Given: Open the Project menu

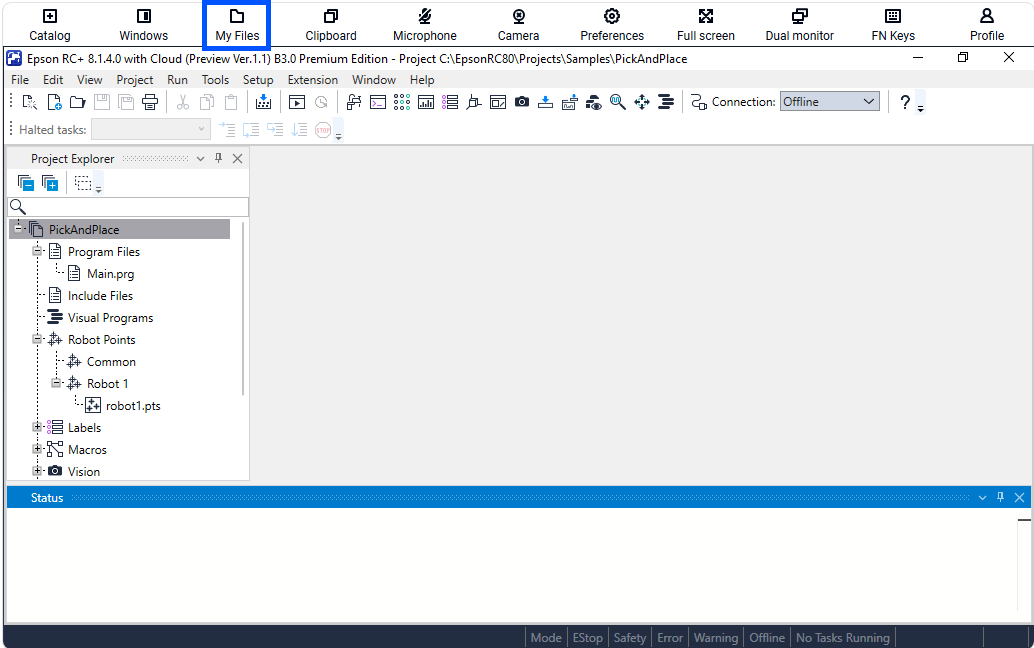Looking at the screenshot, I should (135, 80).
